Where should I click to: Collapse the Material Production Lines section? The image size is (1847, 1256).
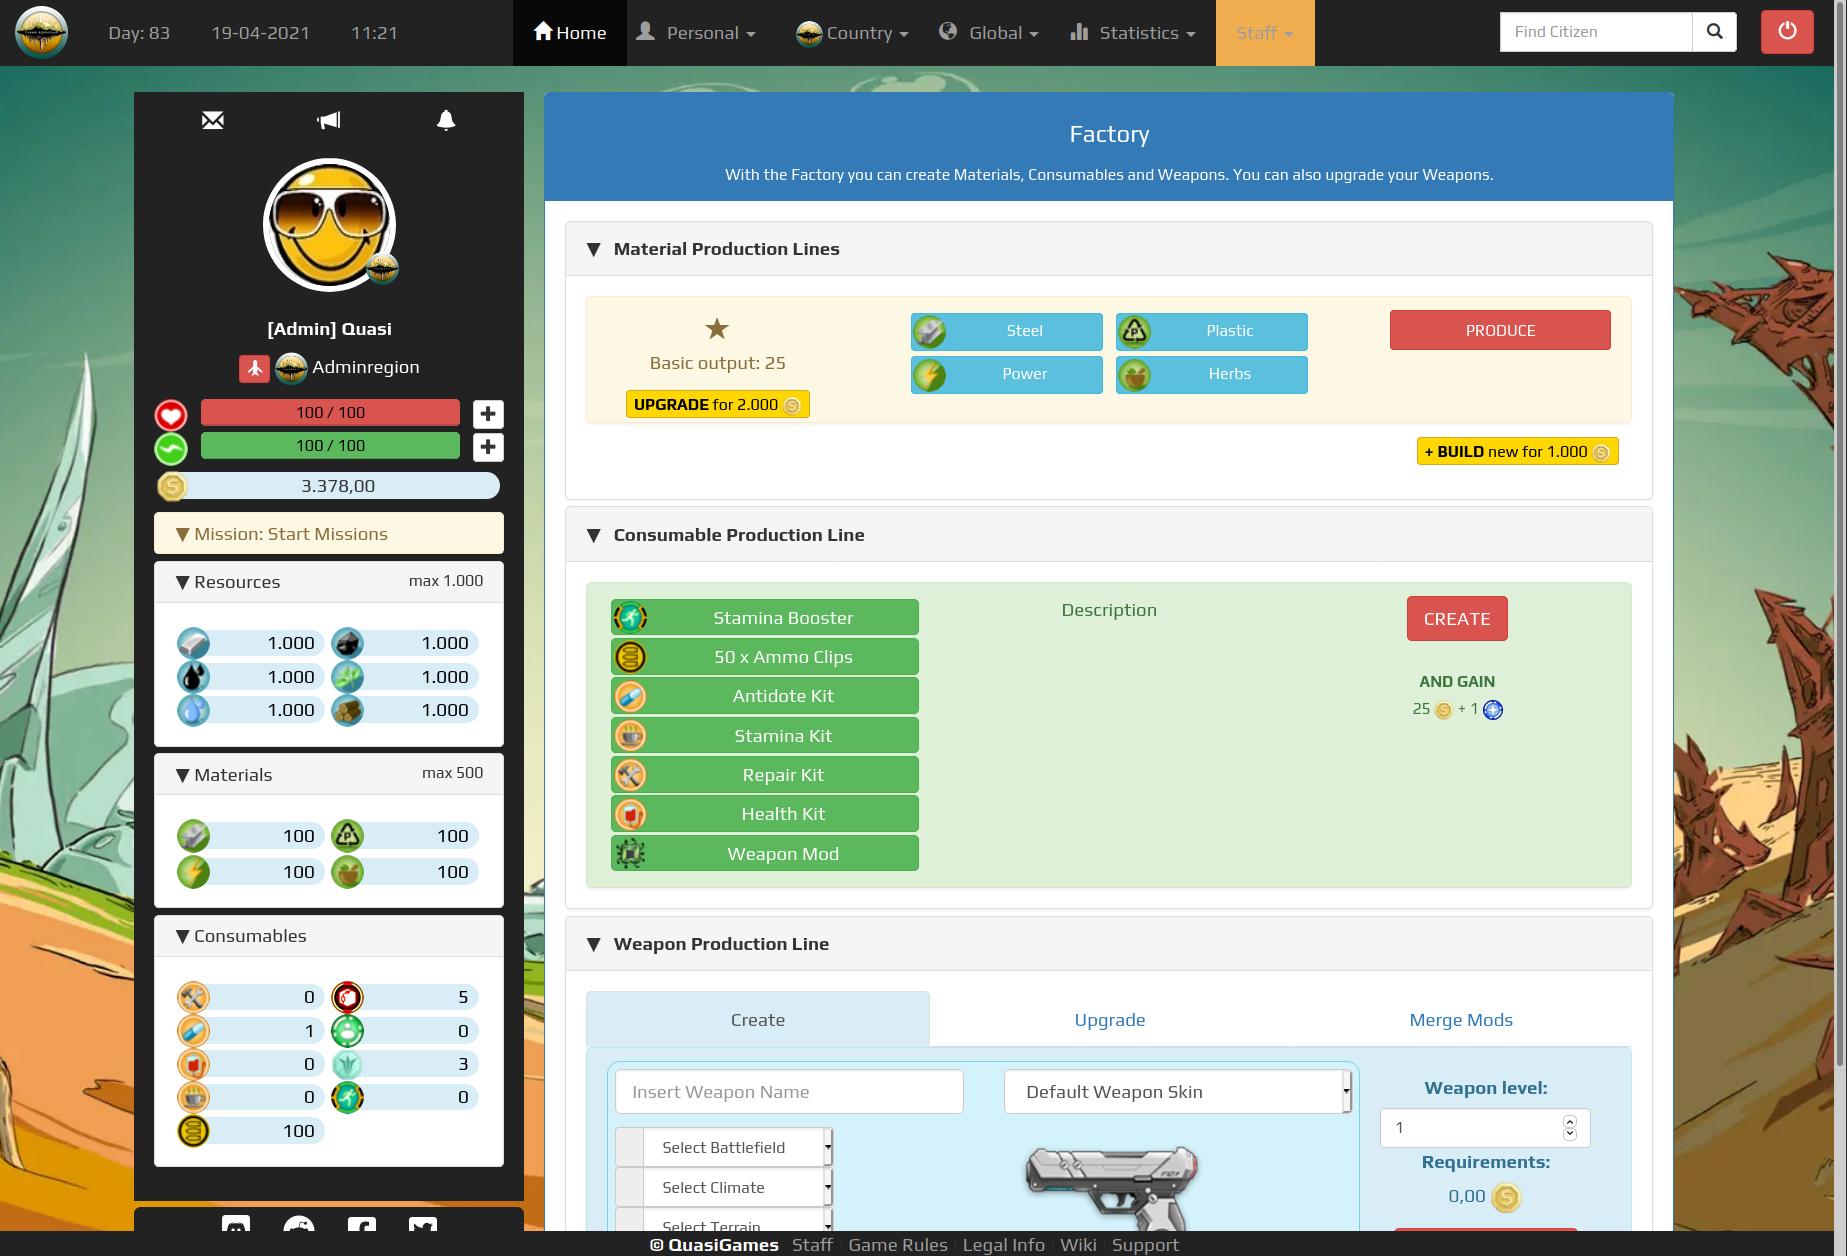pos(594,249)
